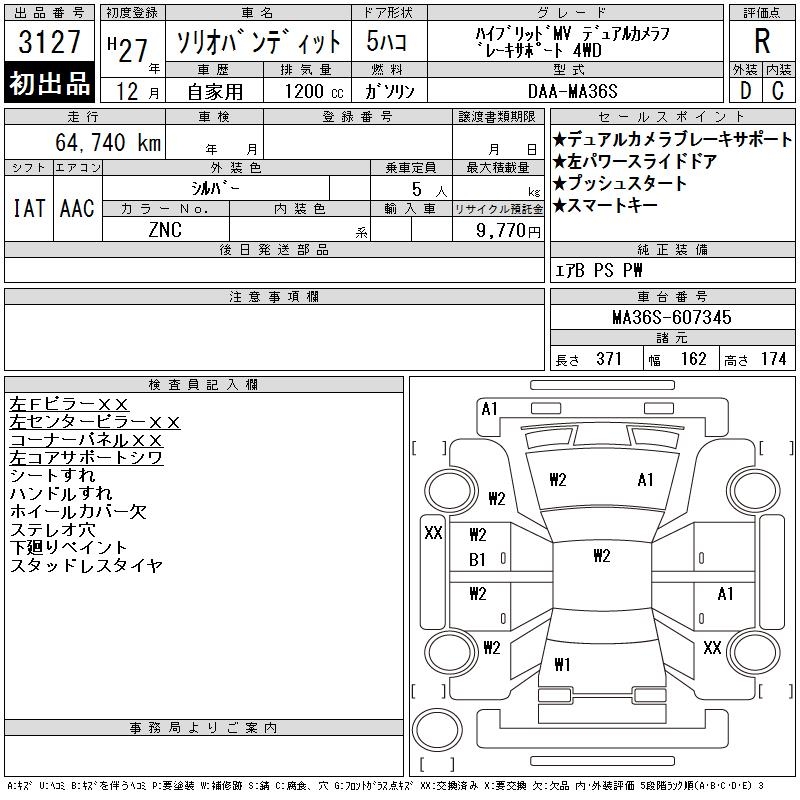Click the W2 mark on the car roof
Image resolution: width=800 pixels, height=800 pixels.
[601, 556]
